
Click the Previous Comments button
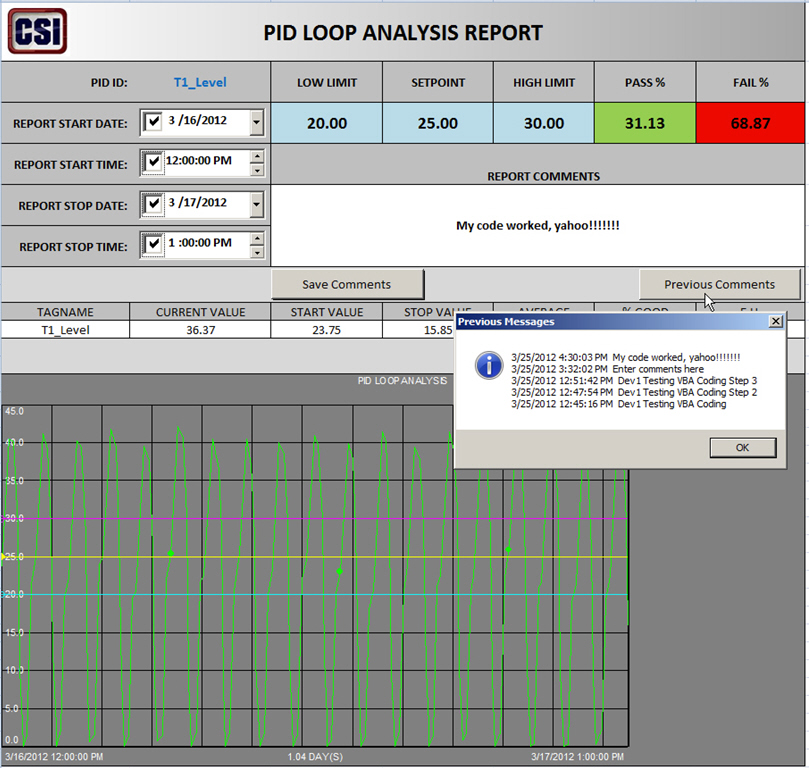719,284
